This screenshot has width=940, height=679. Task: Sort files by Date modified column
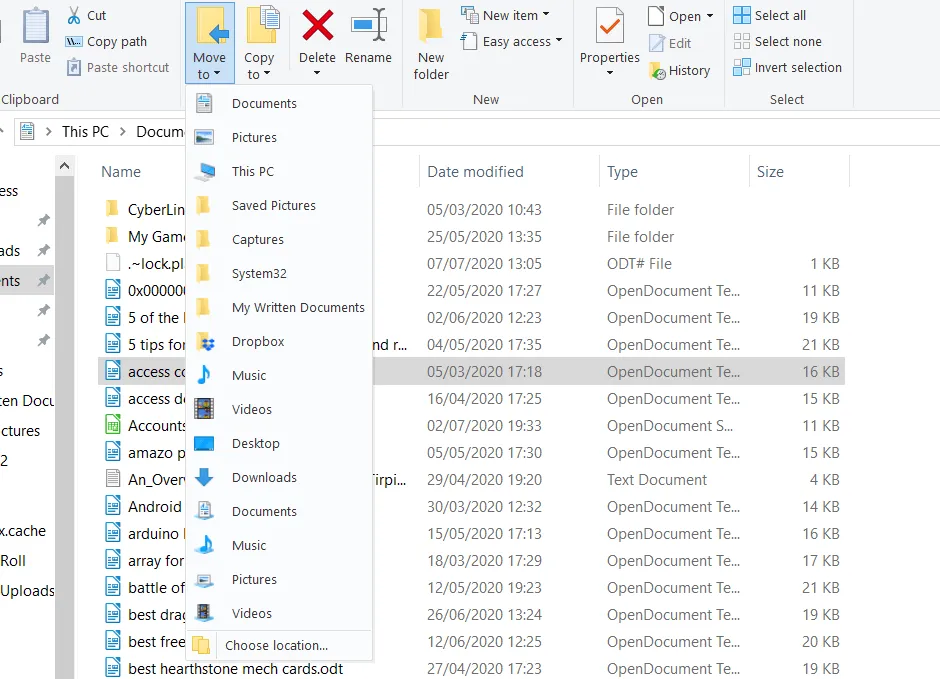[475, 172]
